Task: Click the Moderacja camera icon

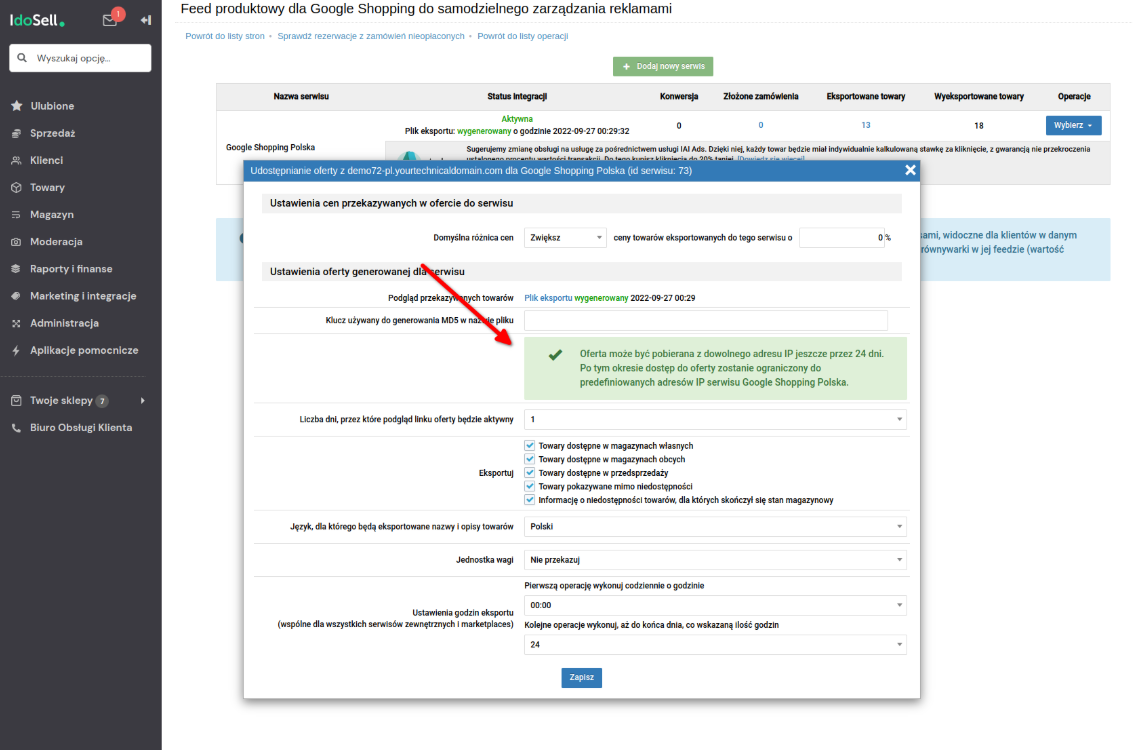Action: [17, 242]
